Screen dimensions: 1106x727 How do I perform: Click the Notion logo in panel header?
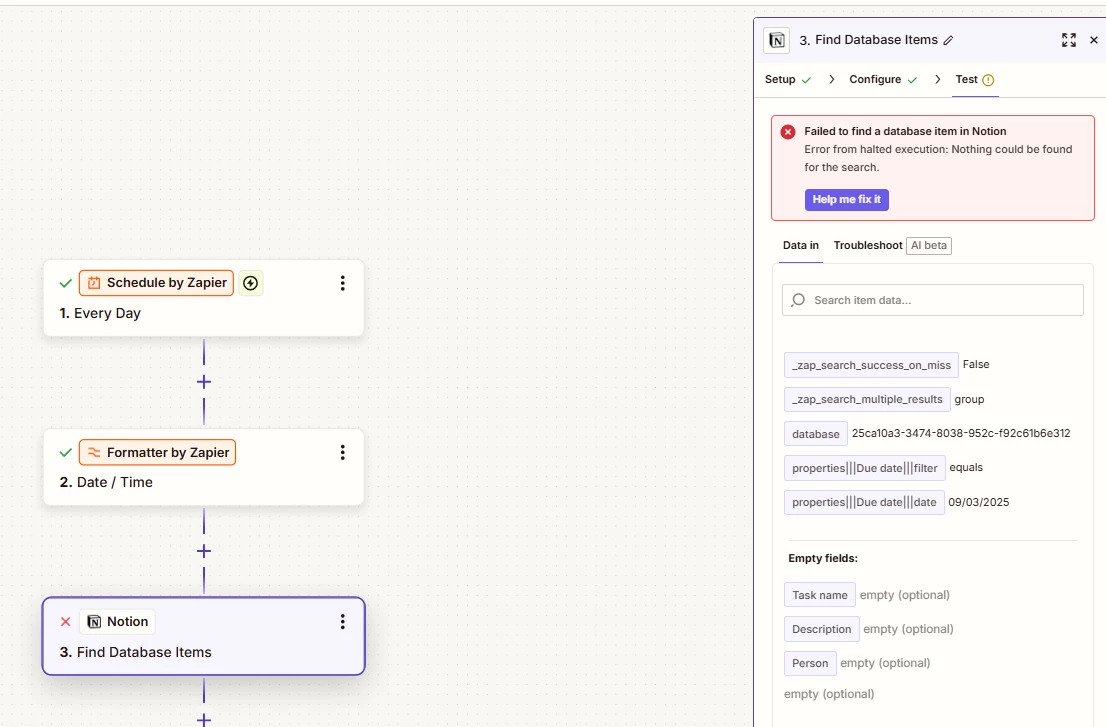pyautogui.click(x=777, y=40)
